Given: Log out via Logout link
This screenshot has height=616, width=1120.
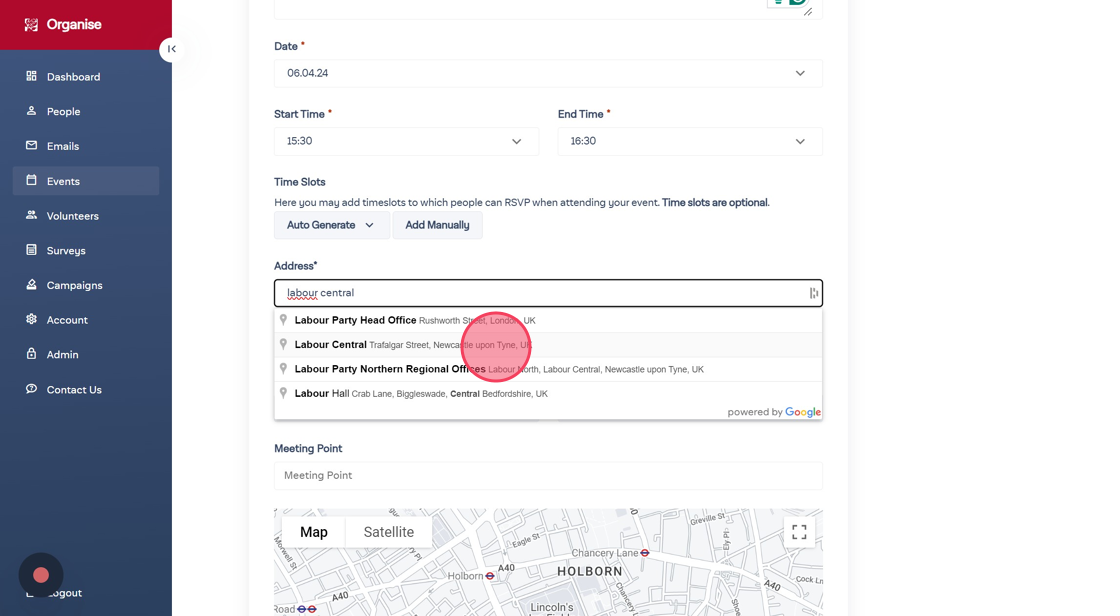Looking at the screenshot, I should click(x=64, y=593).
